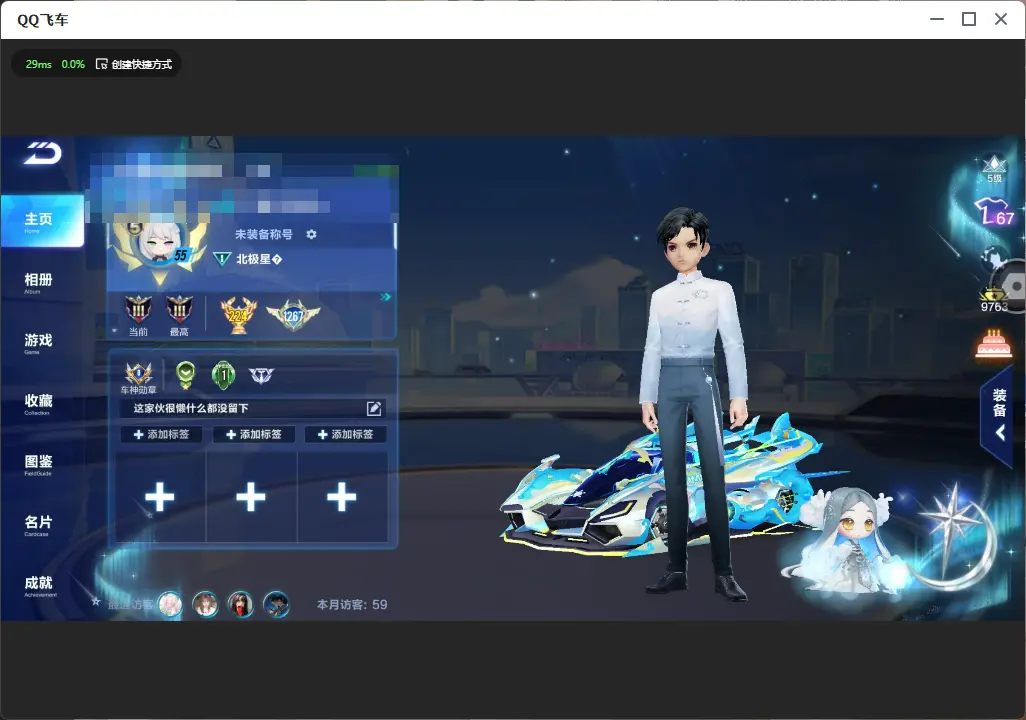Open the first recent visitor's white-haired avatar
This screenshot has width=1026, height=720.
tap(170, 604)
